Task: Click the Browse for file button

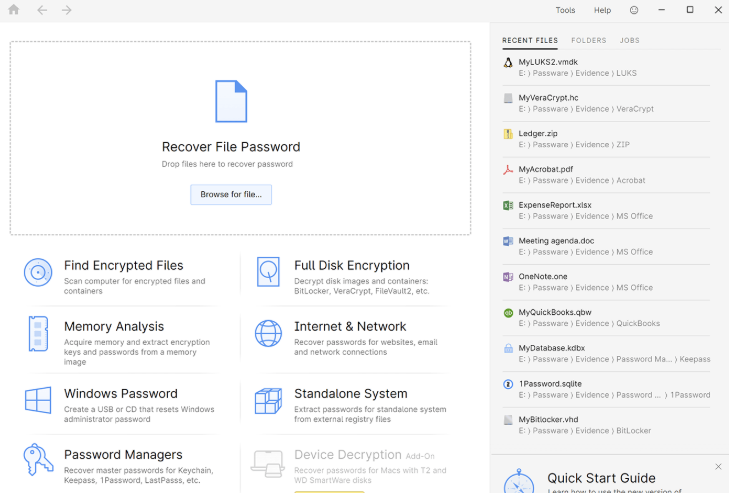Action: point(231,195)
